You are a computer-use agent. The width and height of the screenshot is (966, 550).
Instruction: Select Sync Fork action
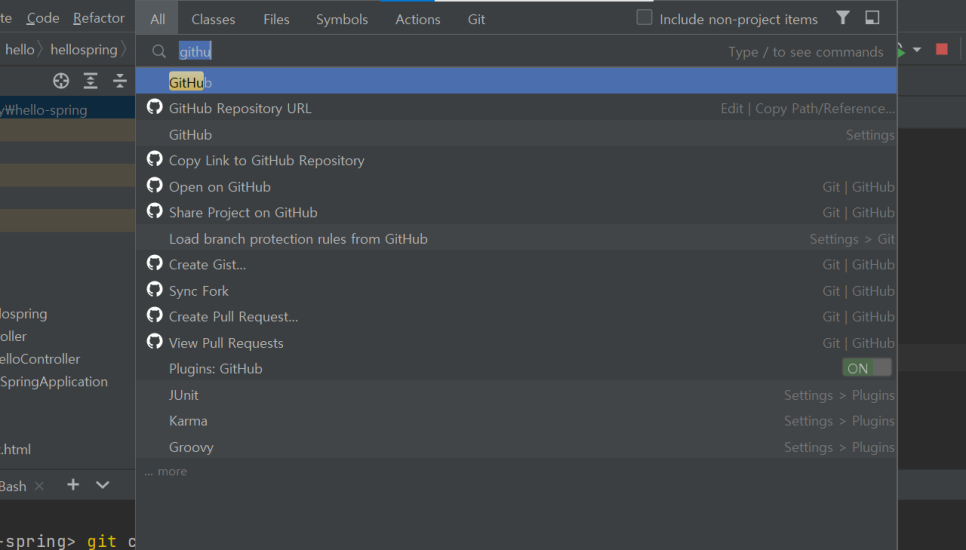click(x=516, y=290)
